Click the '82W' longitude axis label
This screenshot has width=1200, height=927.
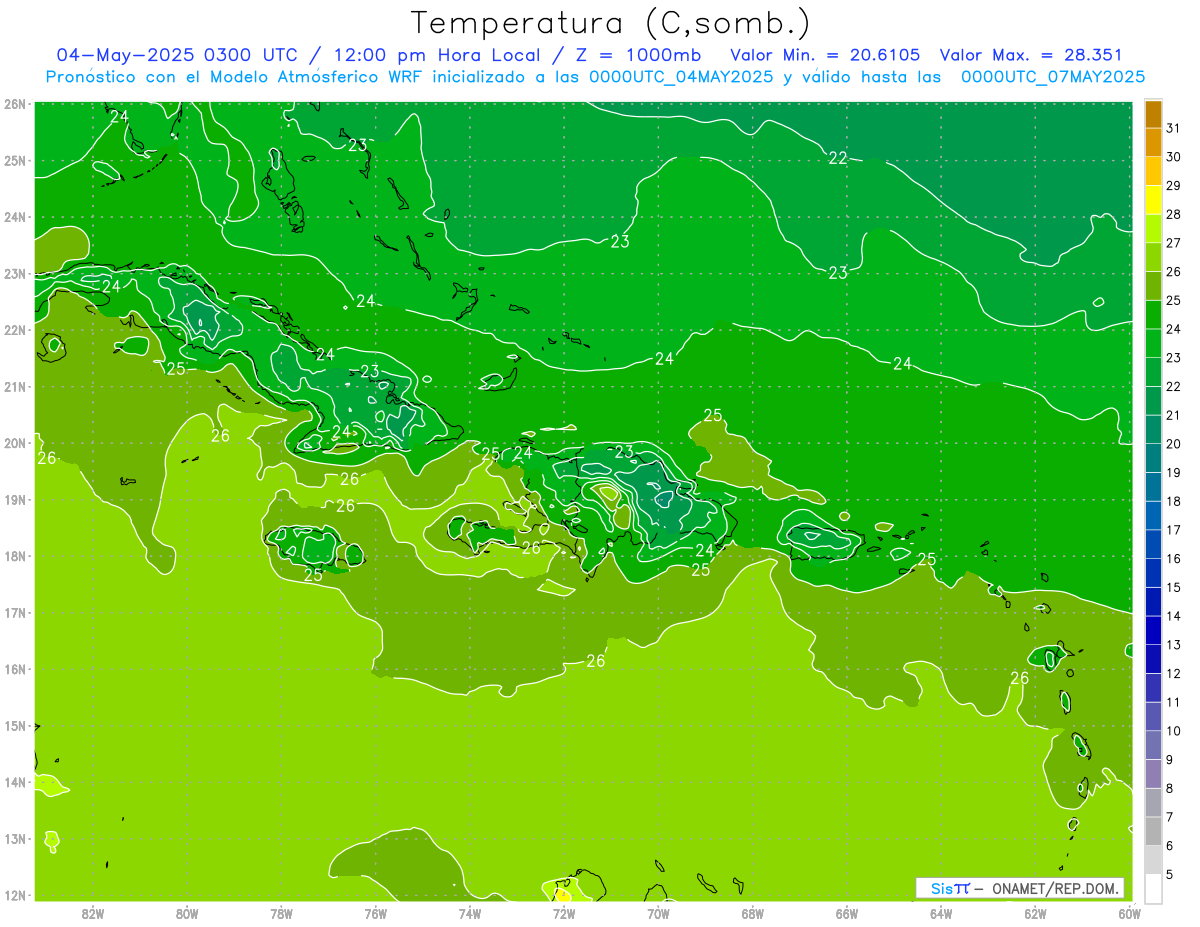point(93,913)
